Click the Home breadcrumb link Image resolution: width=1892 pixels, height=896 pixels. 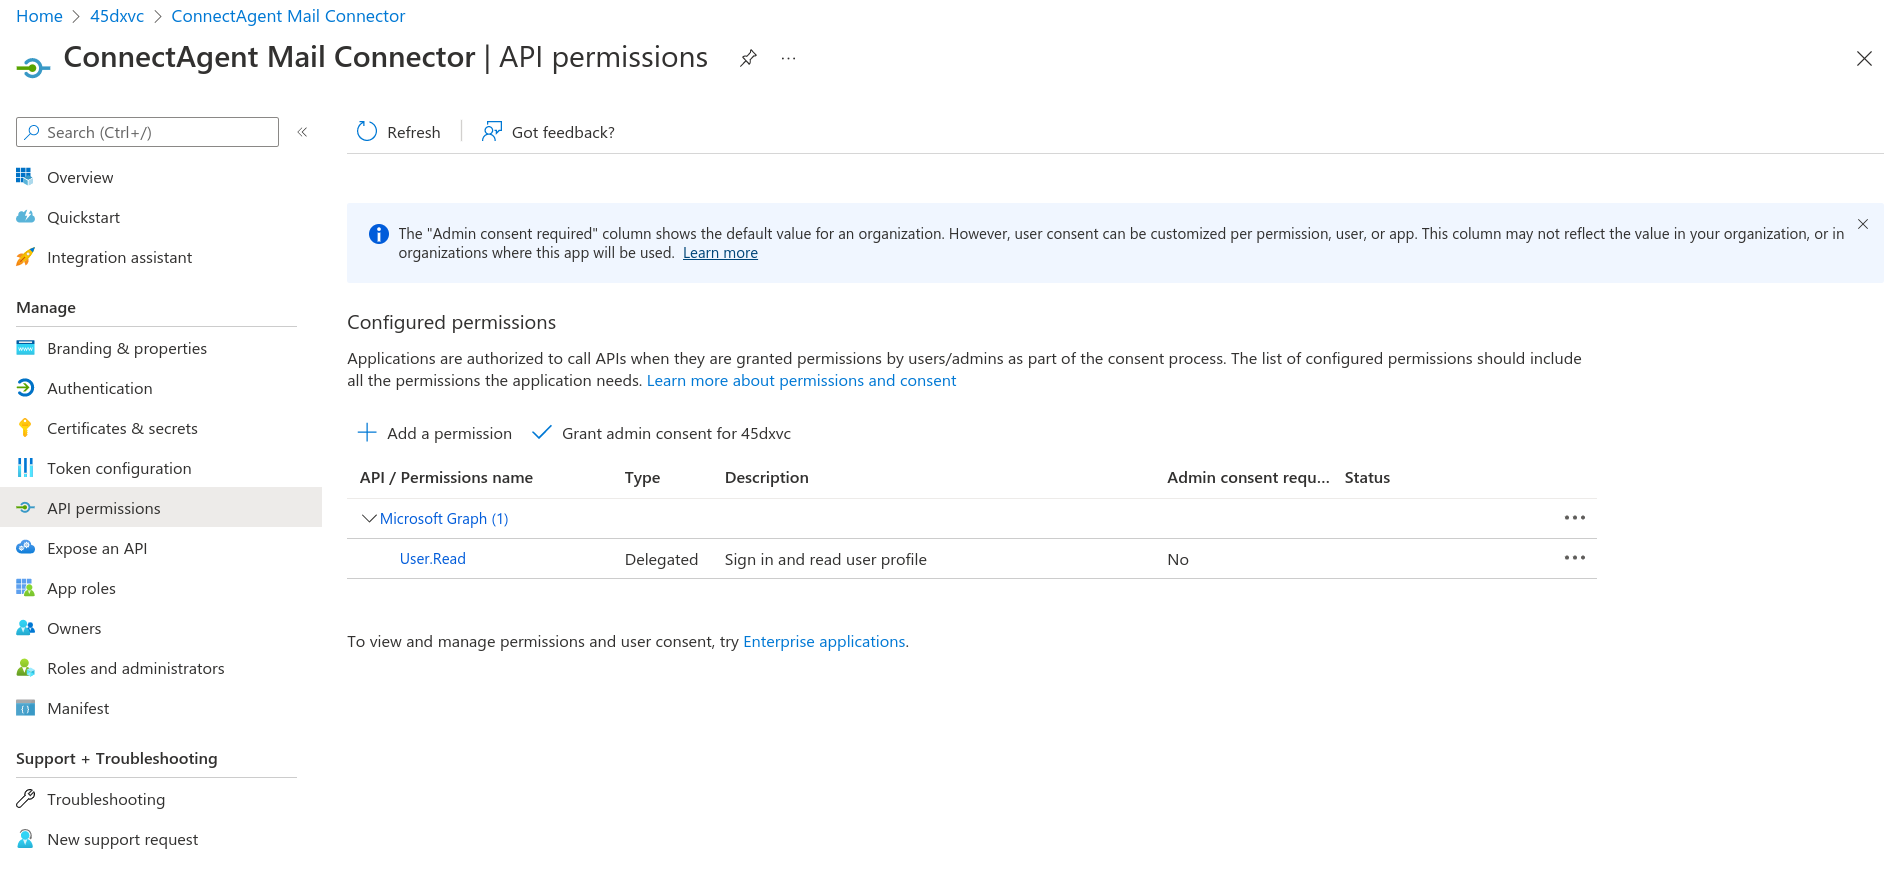[x=39, y=16]
